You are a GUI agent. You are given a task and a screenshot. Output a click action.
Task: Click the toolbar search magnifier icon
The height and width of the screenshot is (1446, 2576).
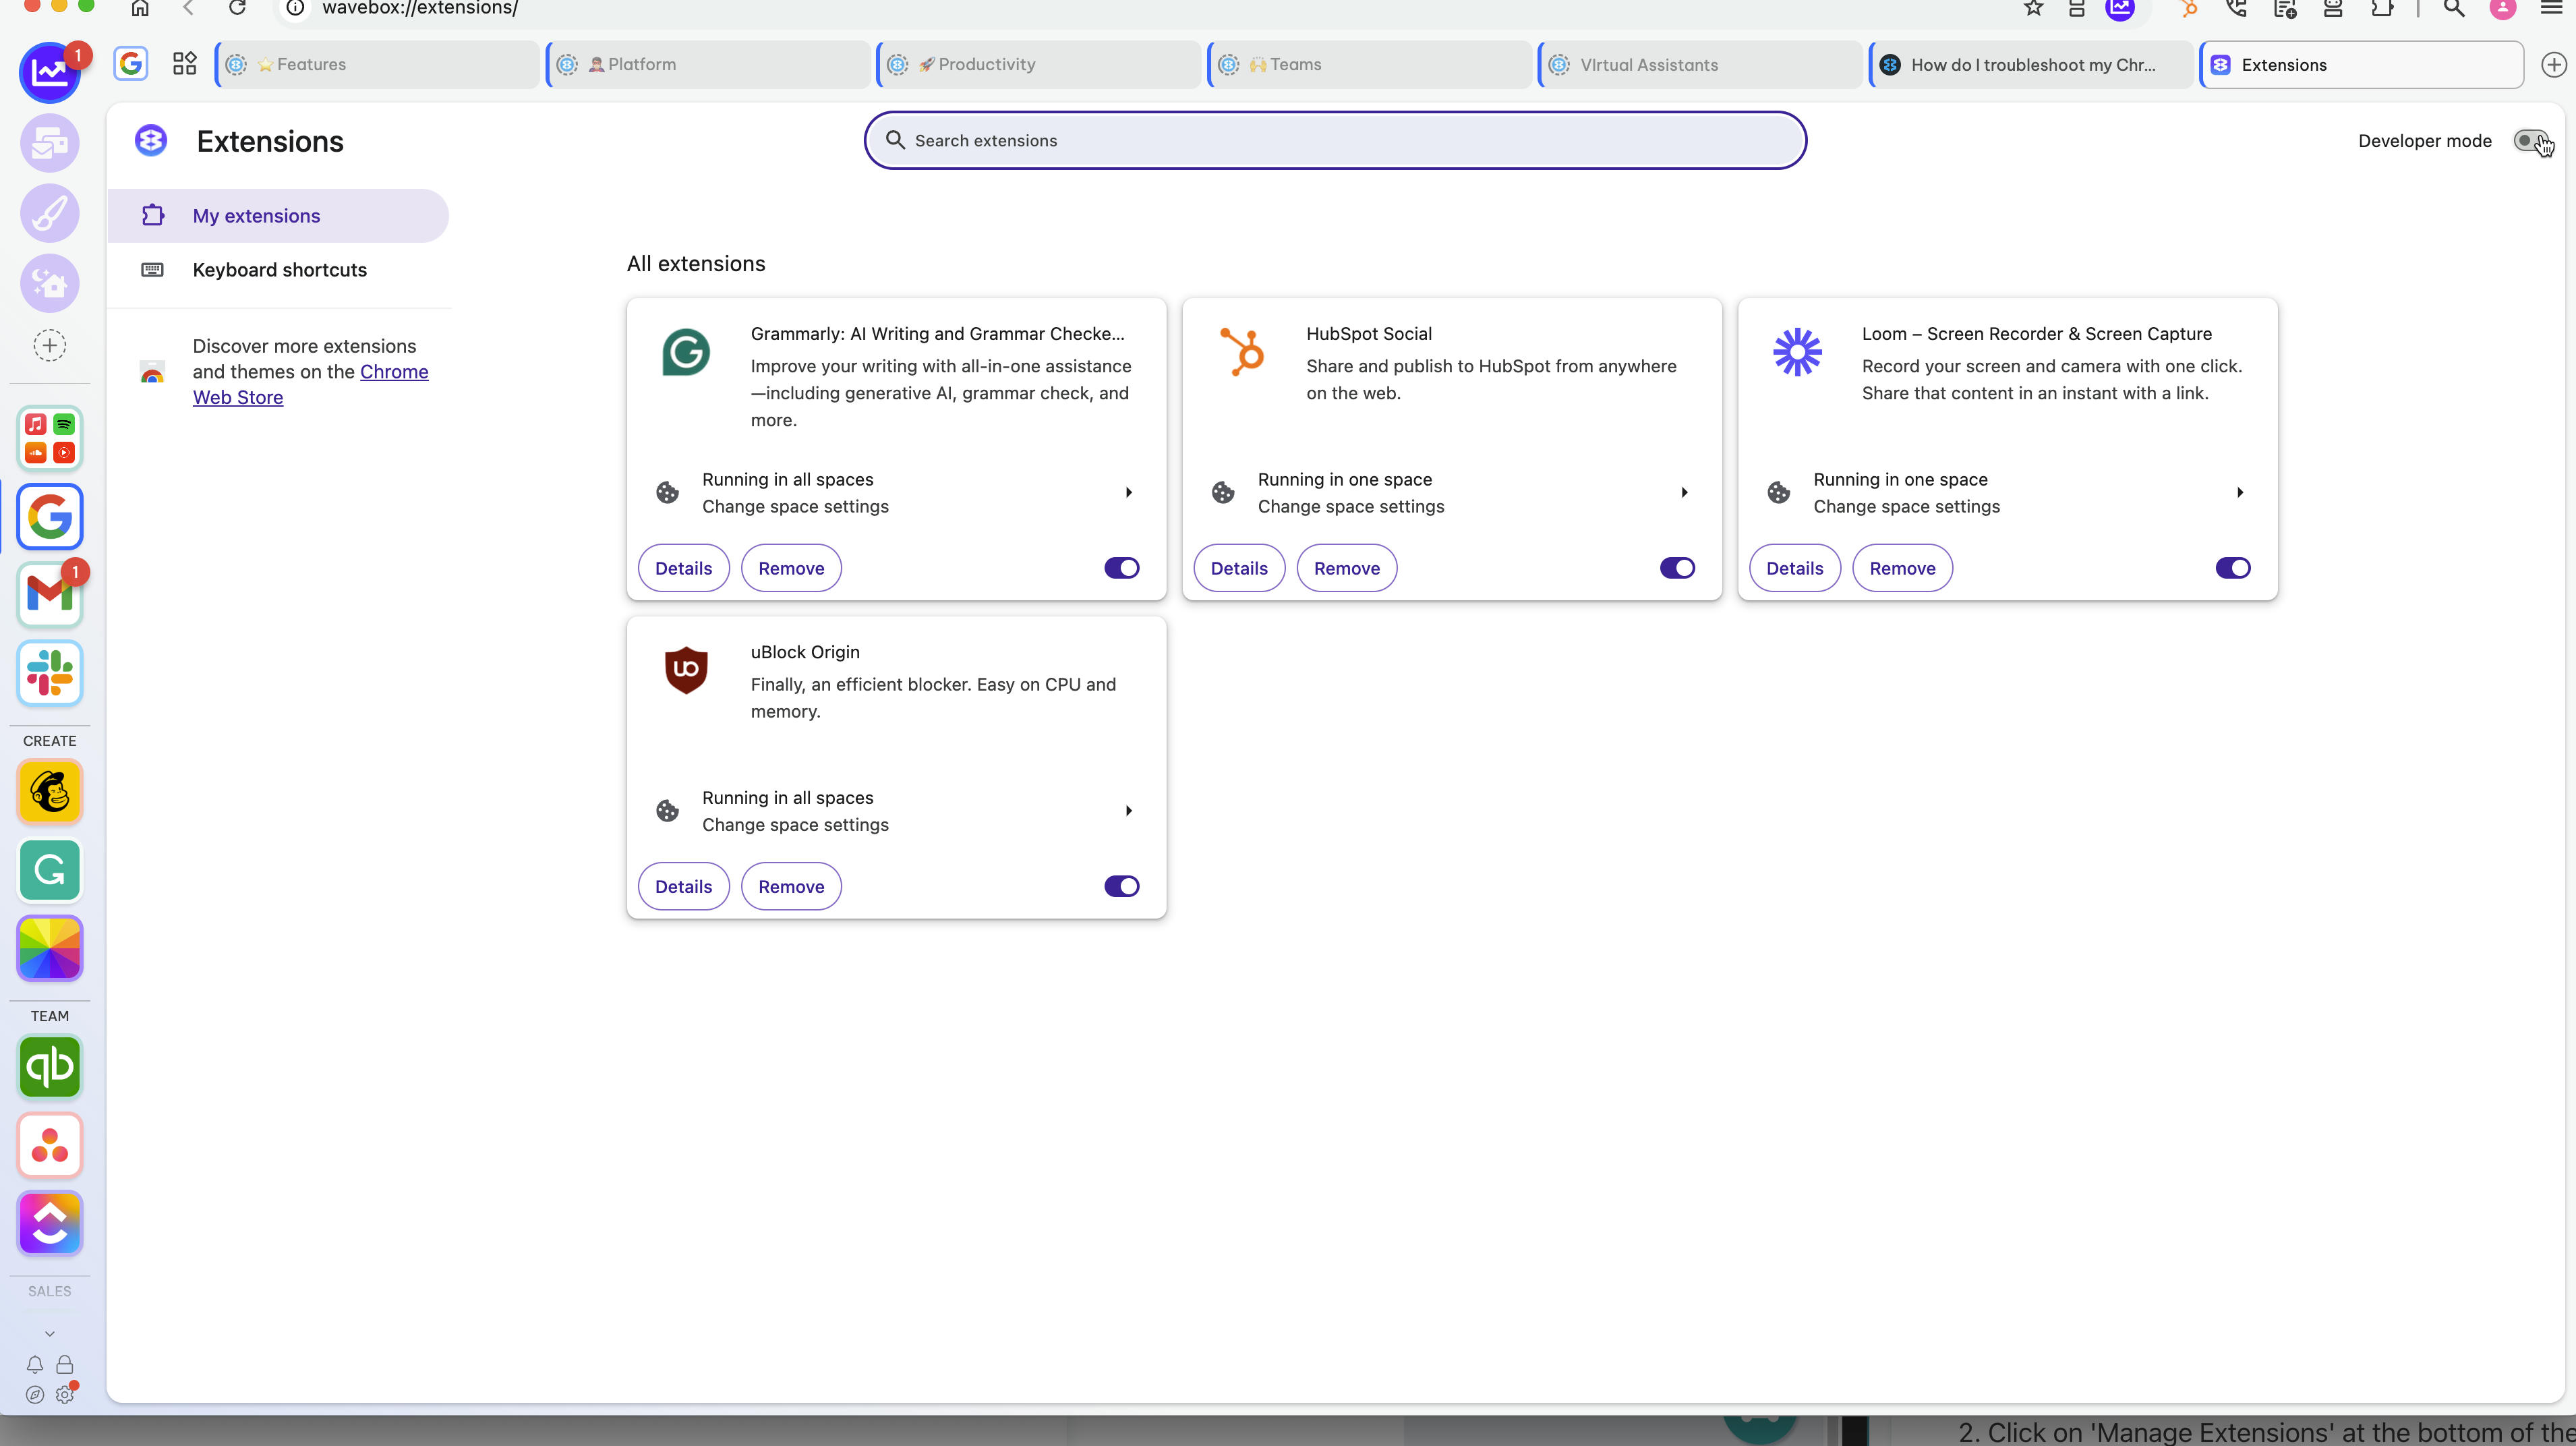coord(2453,8)
